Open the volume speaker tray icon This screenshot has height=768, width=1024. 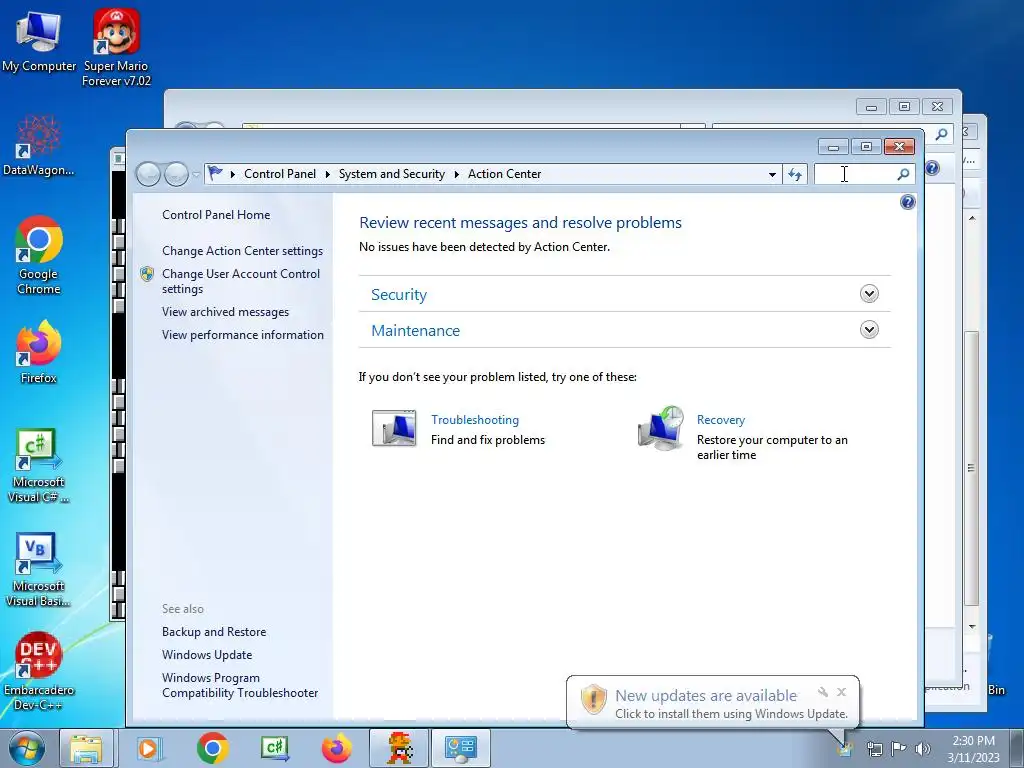[922, 749]
